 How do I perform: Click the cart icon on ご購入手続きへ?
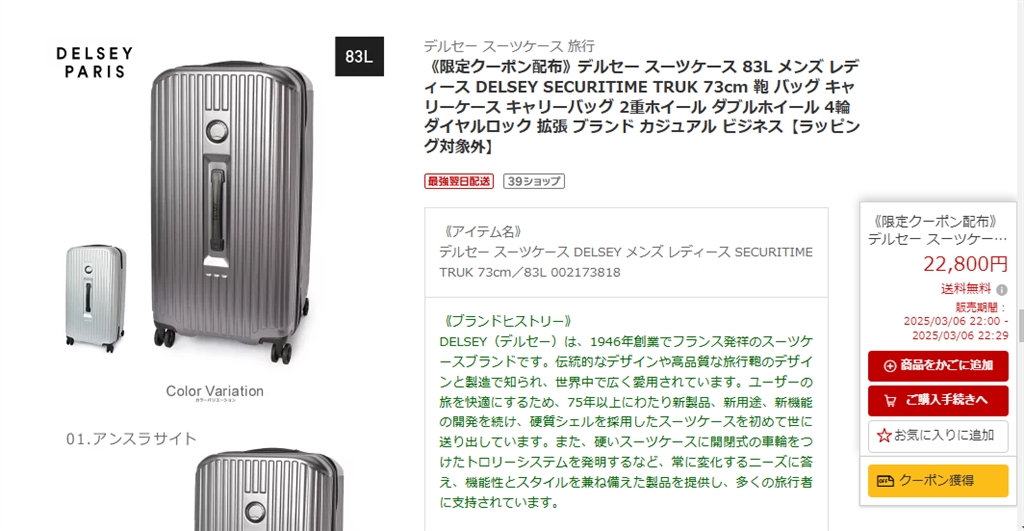click(x=890, y=400)
